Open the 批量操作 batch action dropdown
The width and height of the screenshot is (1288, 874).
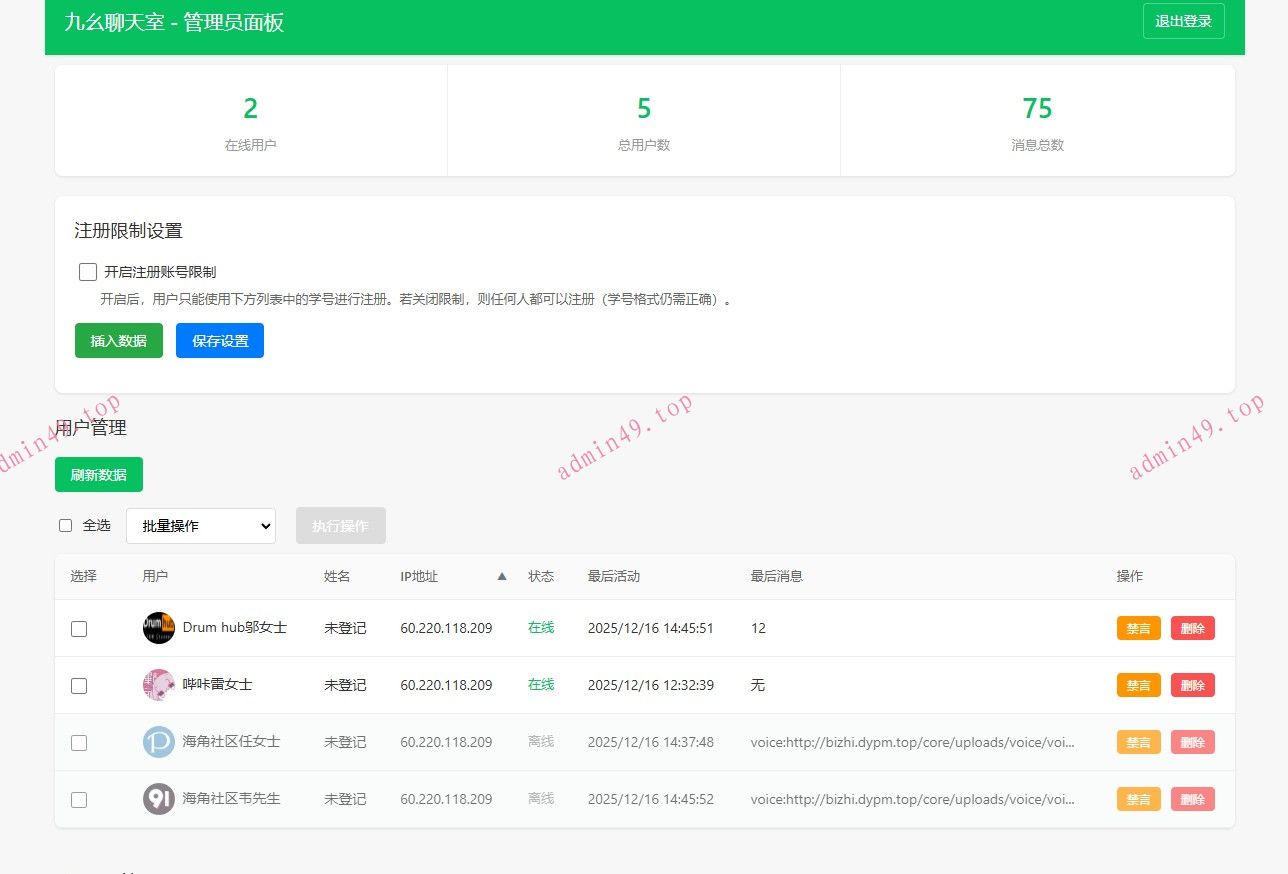click(x=200, y=525)
